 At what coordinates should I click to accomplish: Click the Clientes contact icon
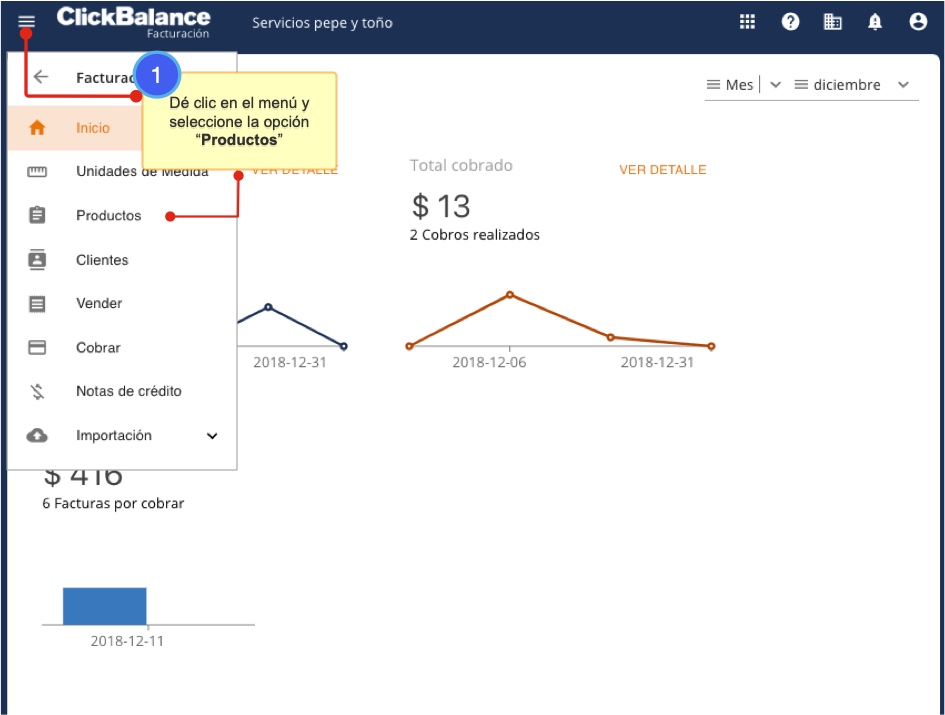click(x=37, y=260)
